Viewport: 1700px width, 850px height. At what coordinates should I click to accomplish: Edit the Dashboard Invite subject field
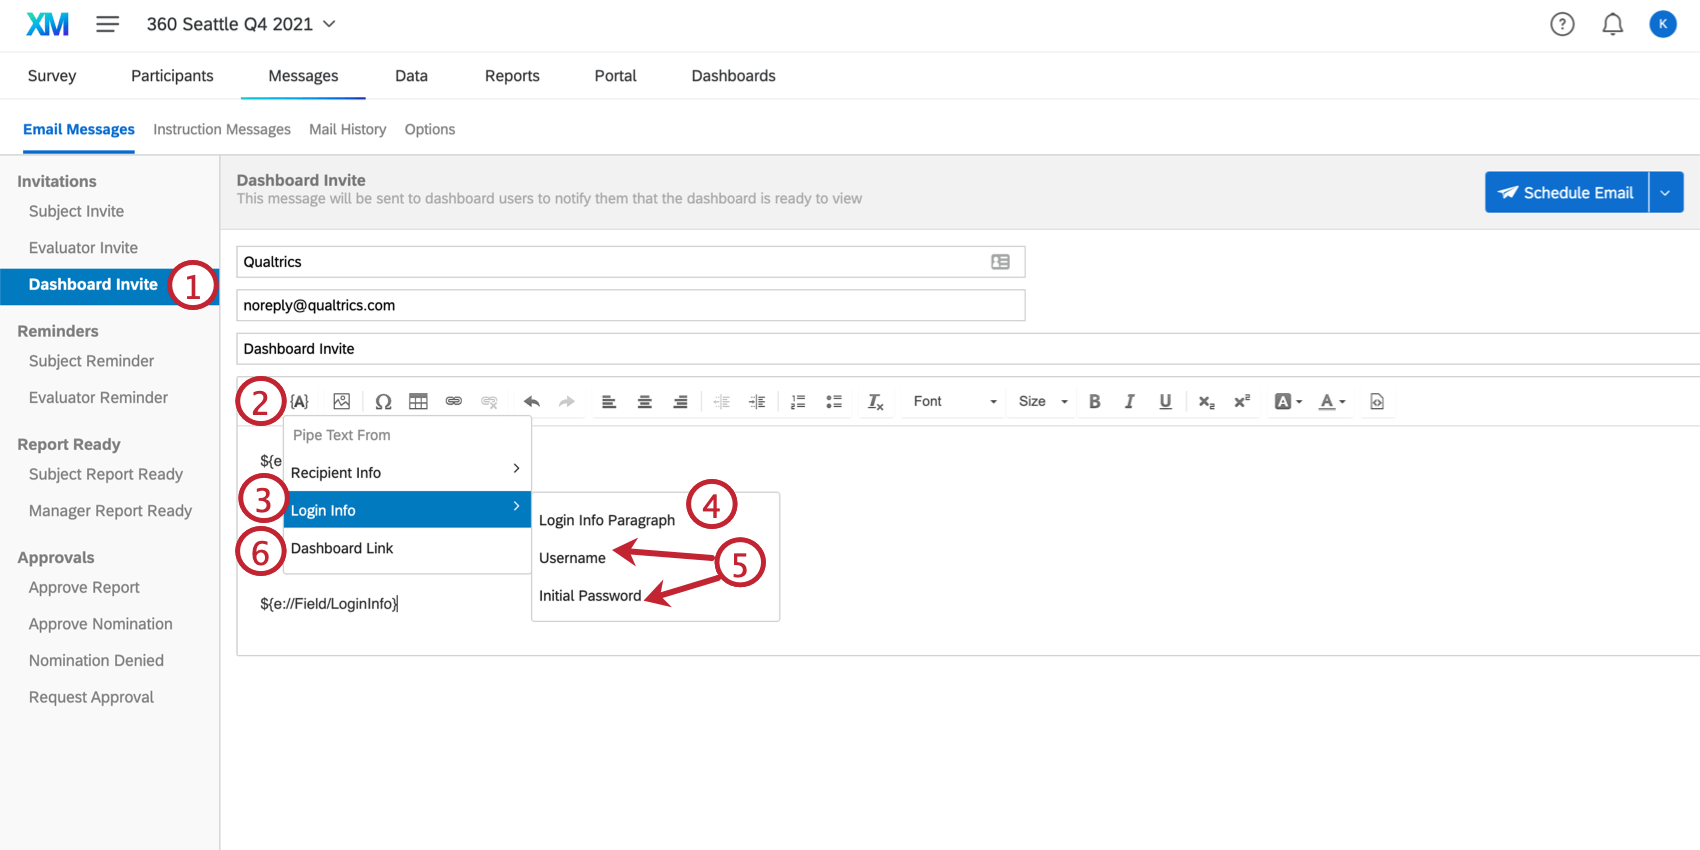968,349
